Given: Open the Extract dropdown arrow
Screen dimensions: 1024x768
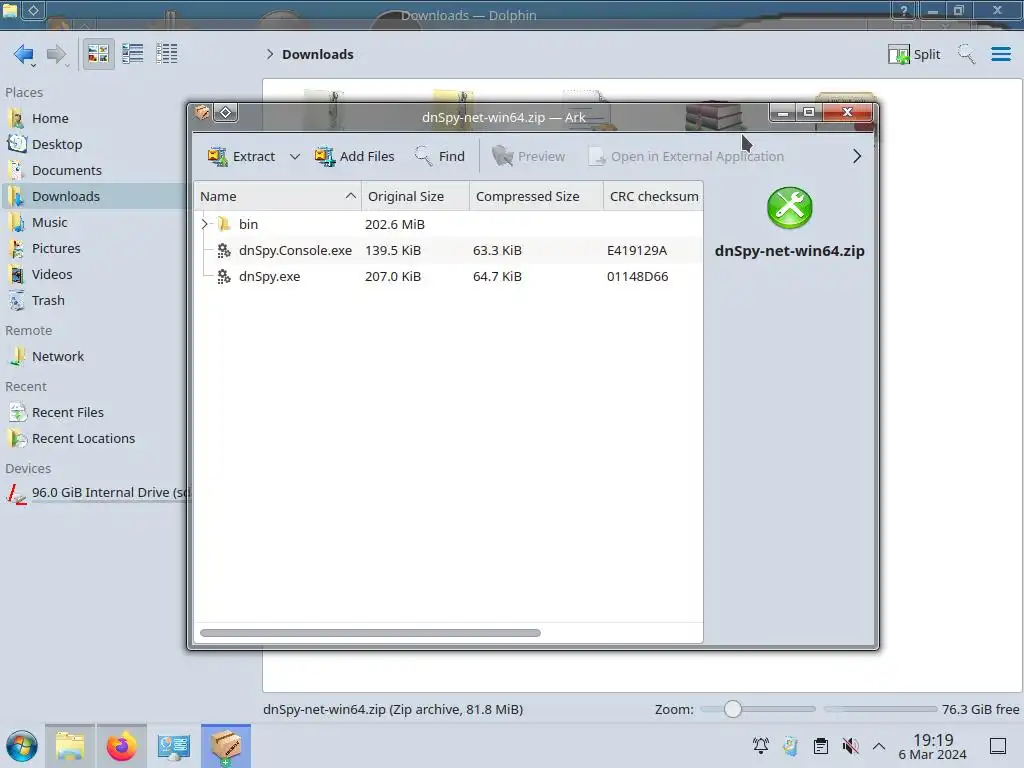Looking at the screenshot, I should (295, 157).
